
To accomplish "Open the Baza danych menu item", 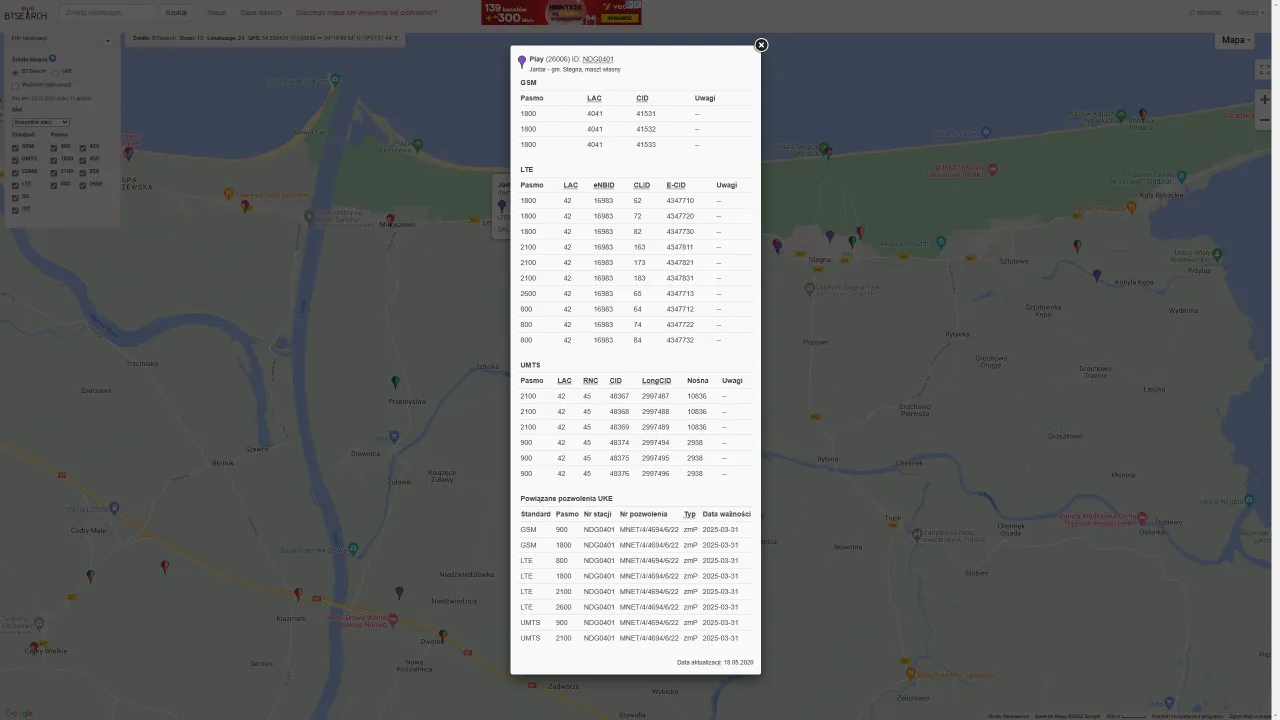I will point(261,13).
